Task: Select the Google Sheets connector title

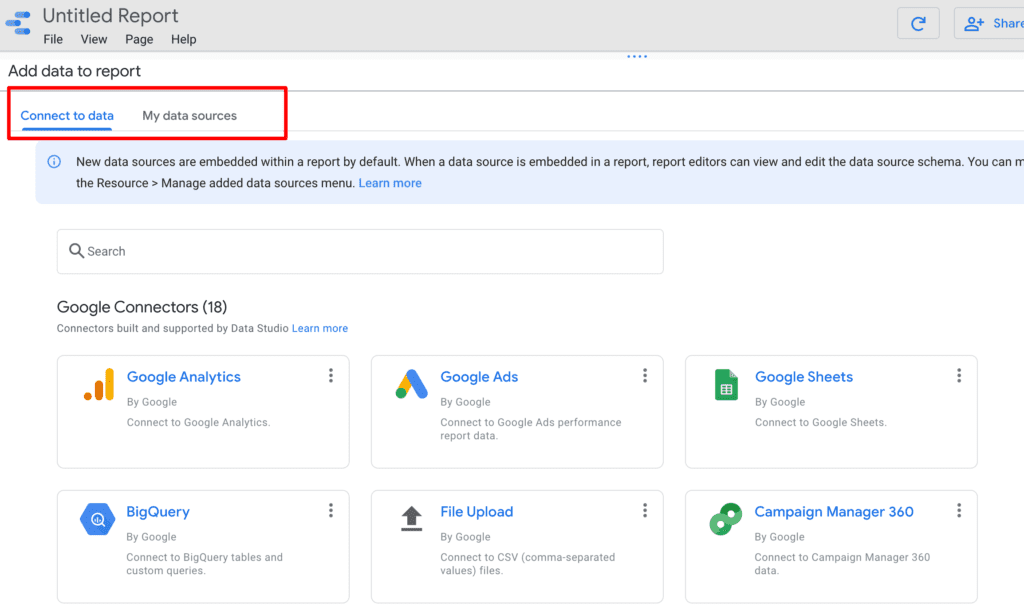Action: (x=804, y=377)
